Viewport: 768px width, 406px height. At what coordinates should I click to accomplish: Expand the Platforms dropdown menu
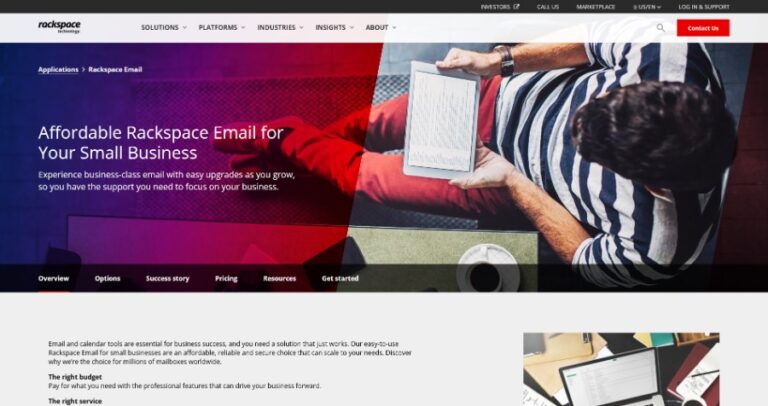pyautogui.click(x=221, y=27)
